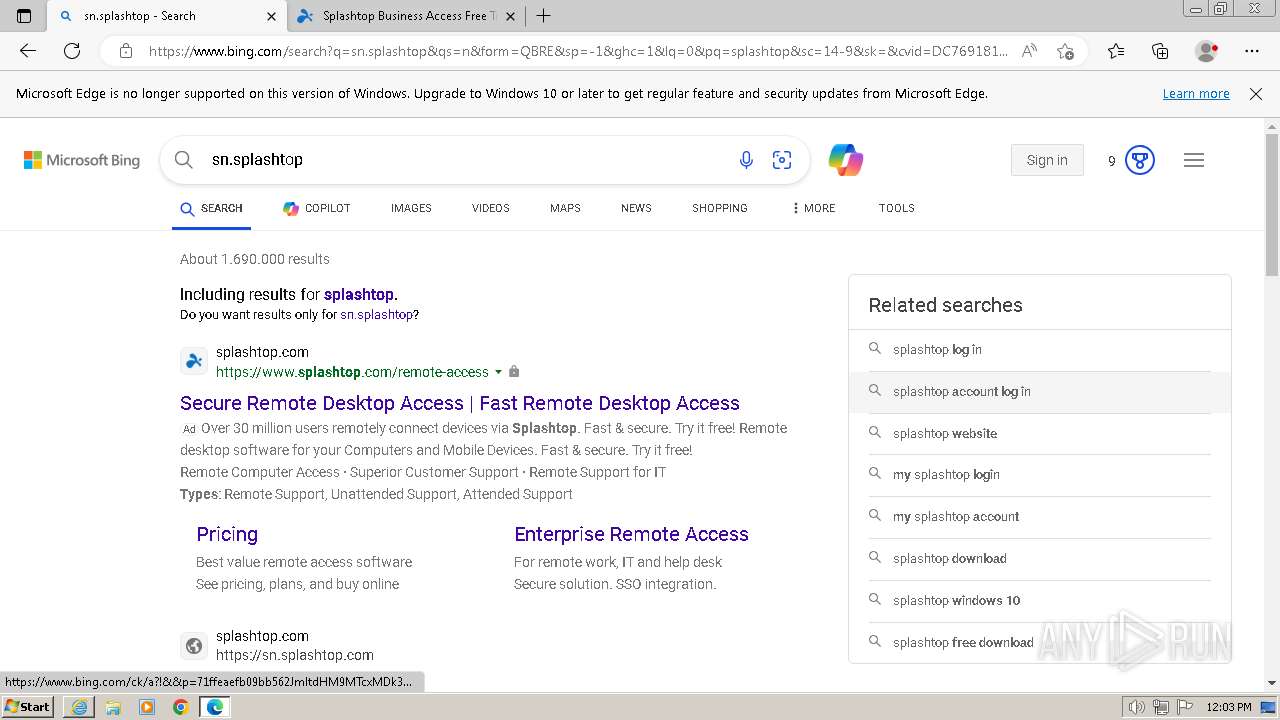Open Bing hamburger settings menu
This screenshot has height=720, width=1280.
[1194, 160]
